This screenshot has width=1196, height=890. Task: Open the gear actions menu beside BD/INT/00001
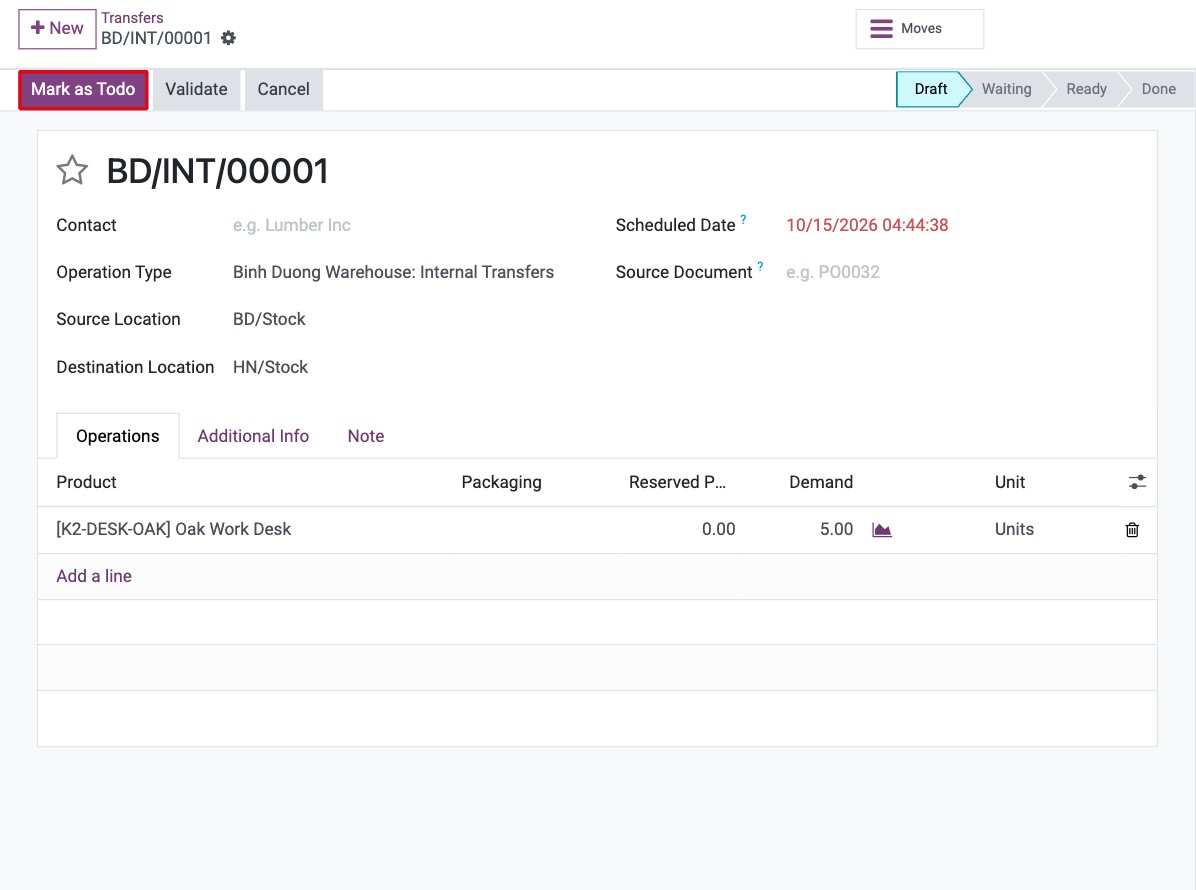(228, 38)
